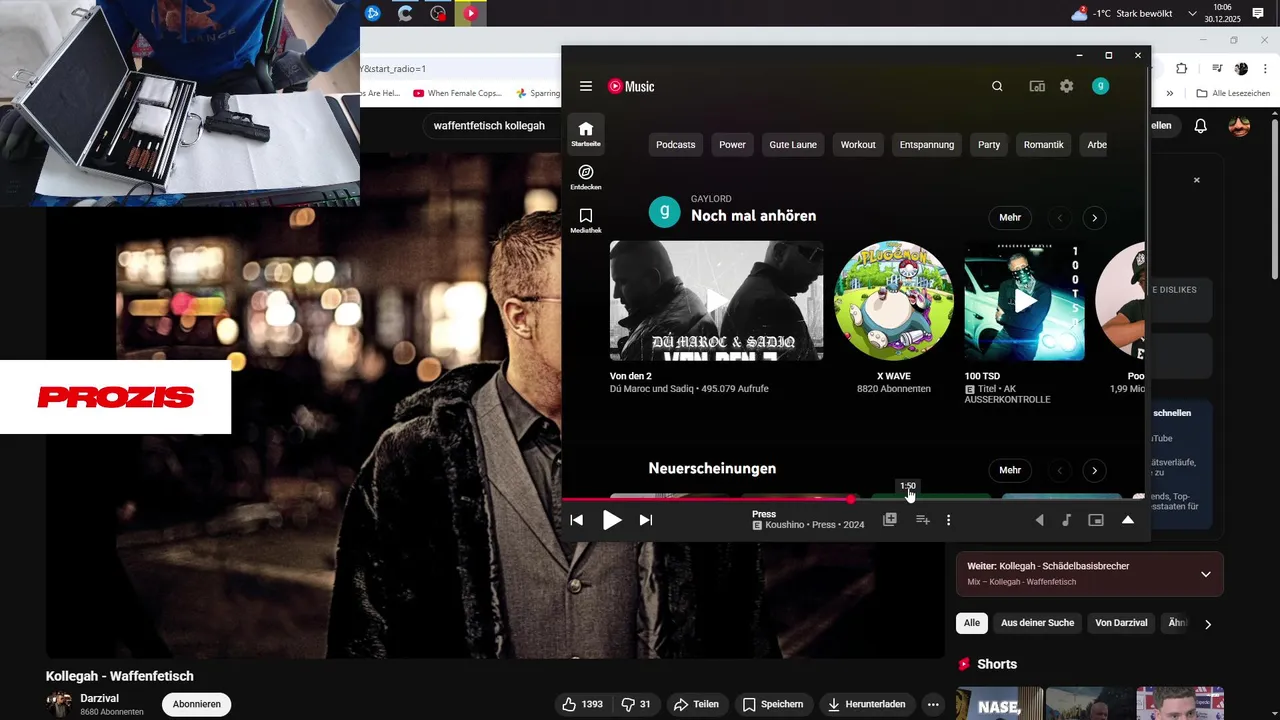Screen dimensions: 1280x720
Task: Click Mehr next to Noch mal anhören
Action: [x=1010, y=218]
